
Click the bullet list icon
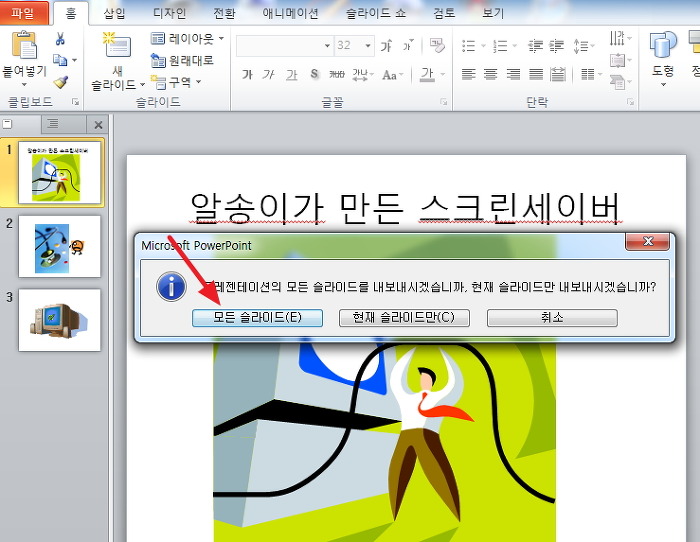[x=468, y=46]
